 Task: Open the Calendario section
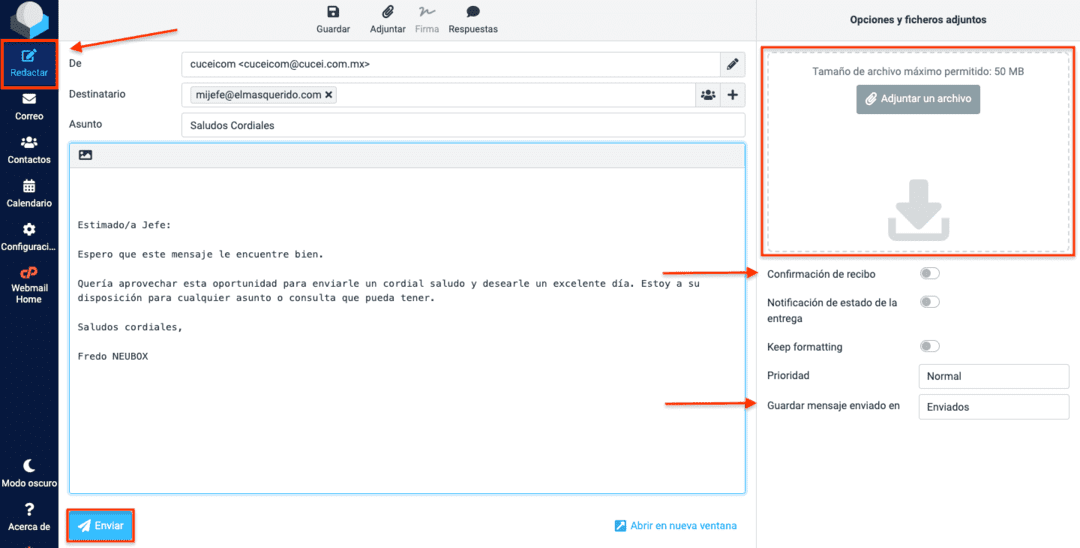pos(29,194)
